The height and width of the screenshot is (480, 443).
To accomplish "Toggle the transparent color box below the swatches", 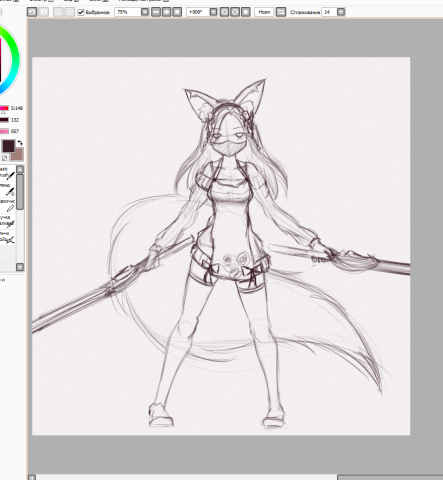I will tap(4, 158).
